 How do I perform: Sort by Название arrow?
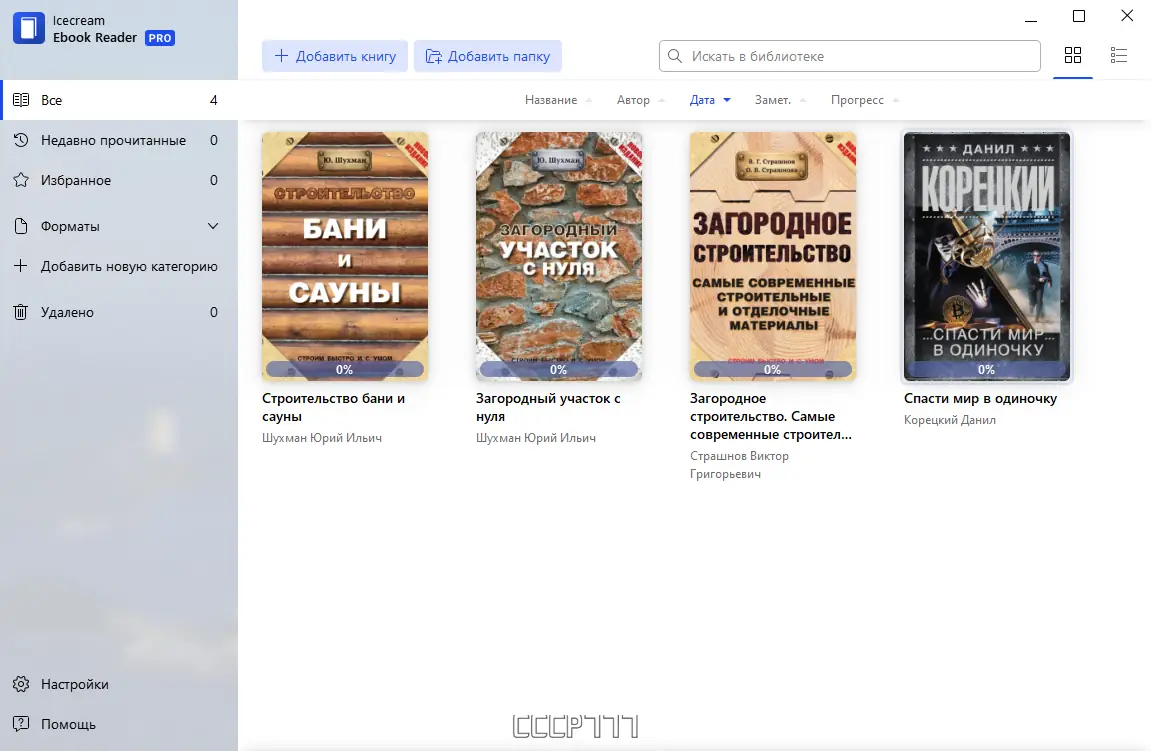(x=589, y=101)
